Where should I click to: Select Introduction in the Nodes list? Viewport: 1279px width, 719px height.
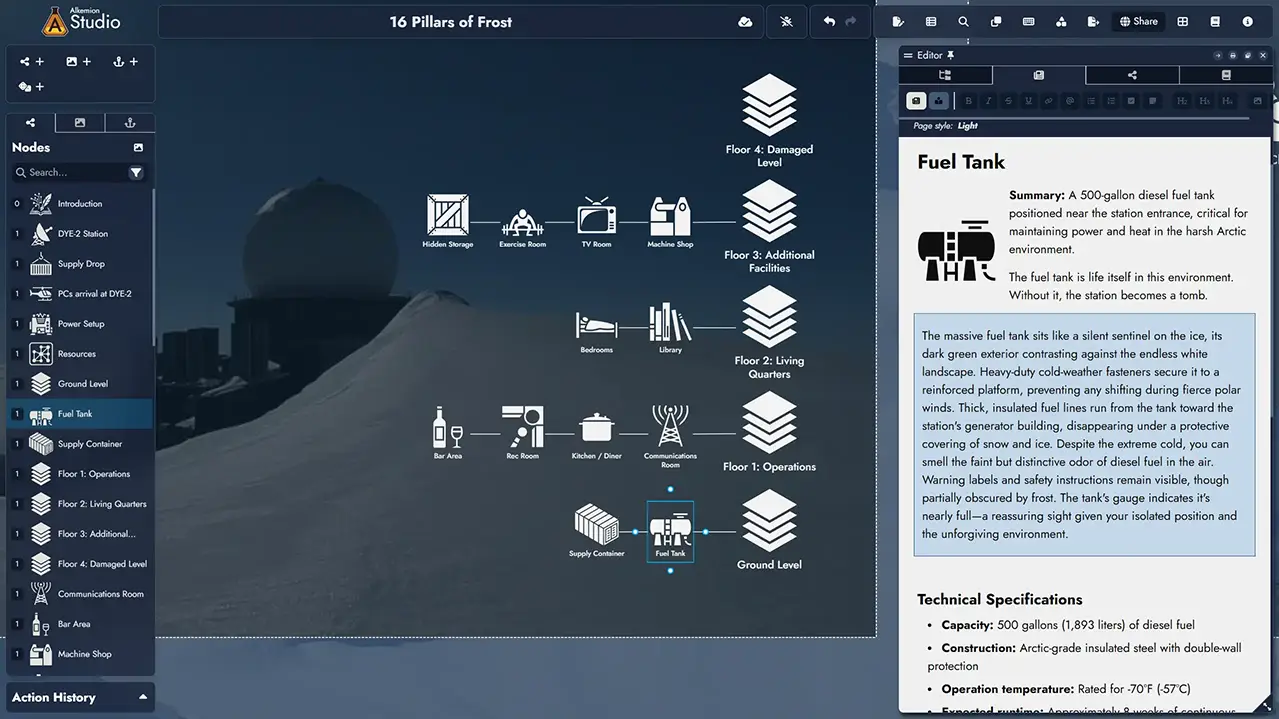point(80,204)
